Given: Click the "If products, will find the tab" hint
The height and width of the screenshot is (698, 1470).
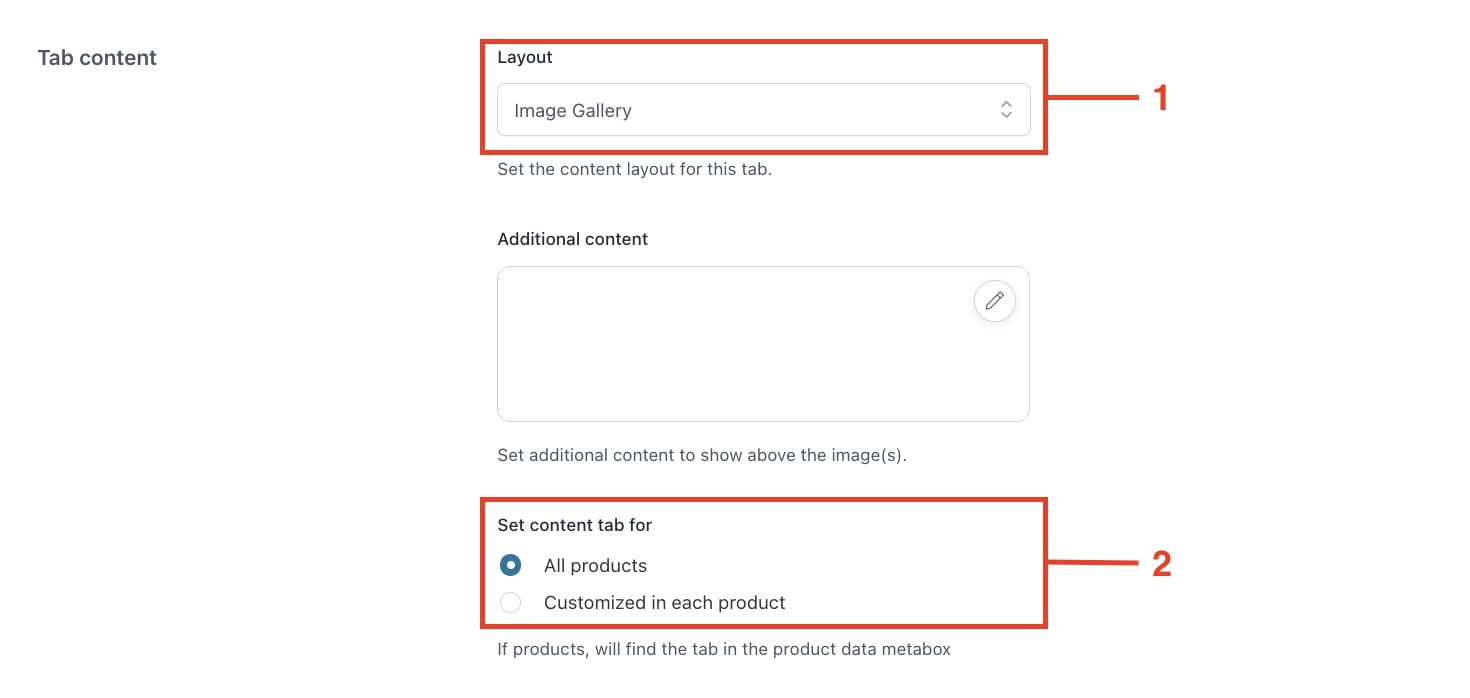Looking at the screenshot, I should (x=724, y=649).
